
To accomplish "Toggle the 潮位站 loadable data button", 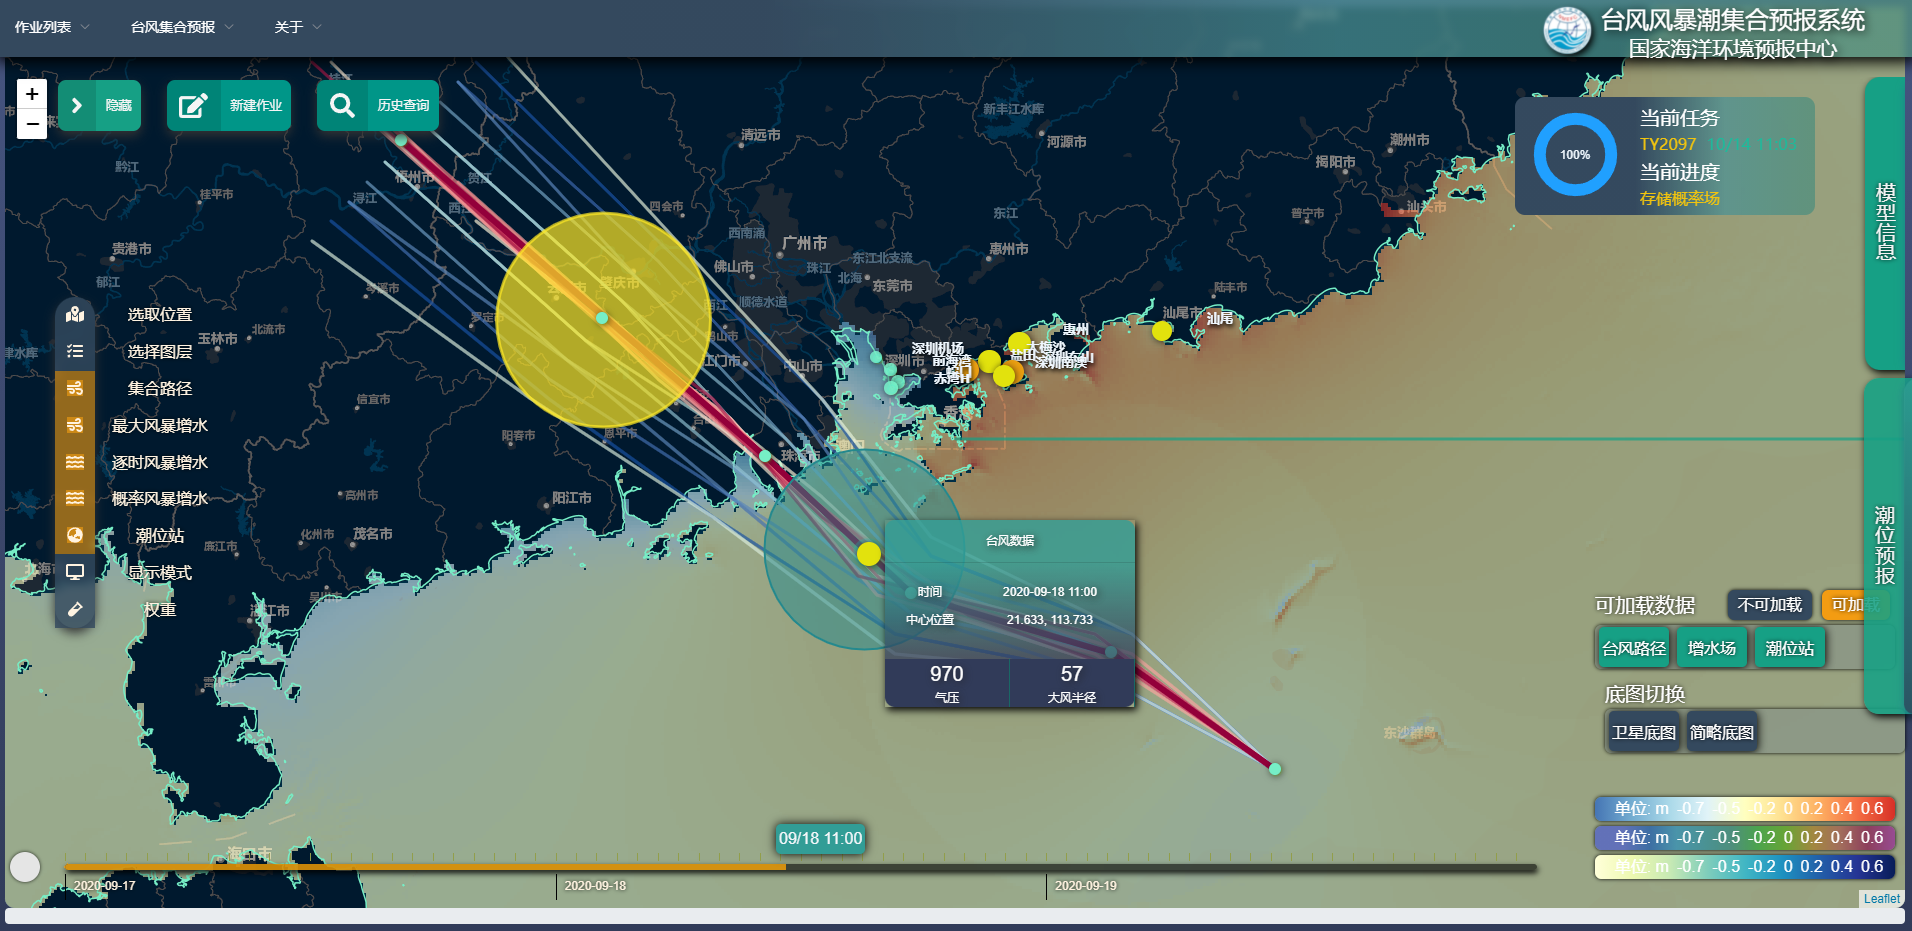I will click(1790, 648).
